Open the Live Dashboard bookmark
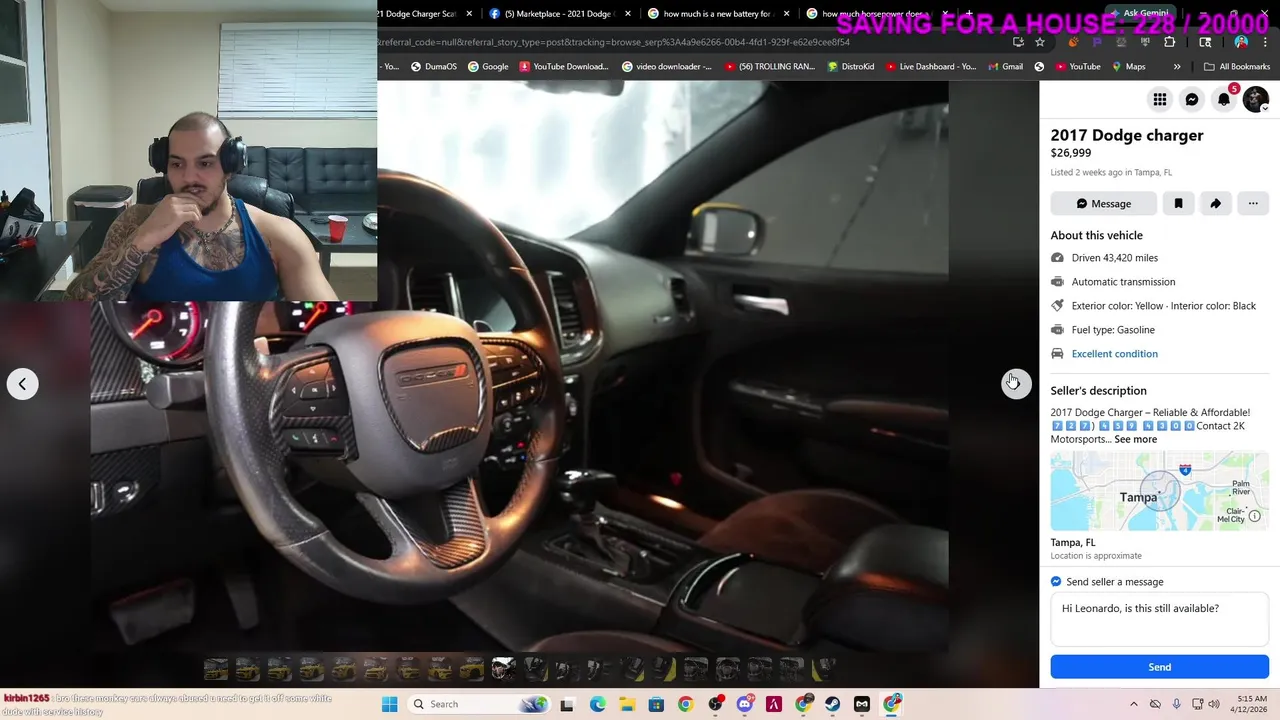This screenshot has height=720, width=1280. 930,67
